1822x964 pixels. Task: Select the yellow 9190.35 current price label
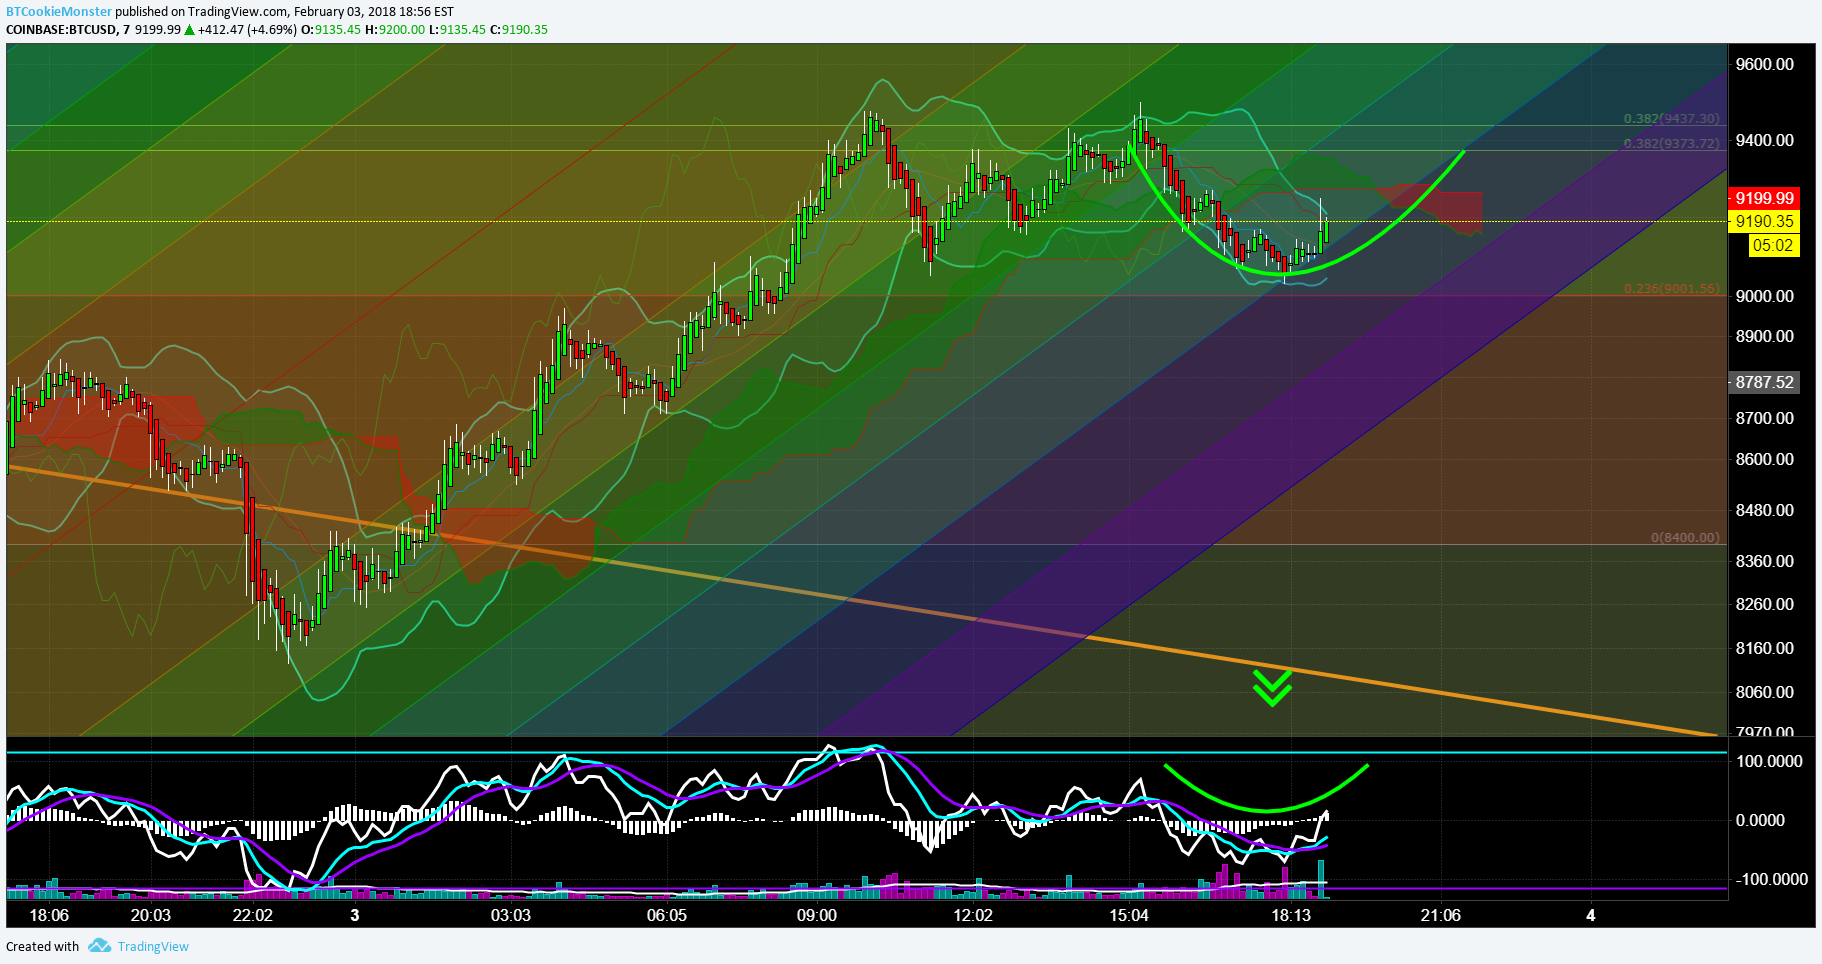coord(1764,221)
